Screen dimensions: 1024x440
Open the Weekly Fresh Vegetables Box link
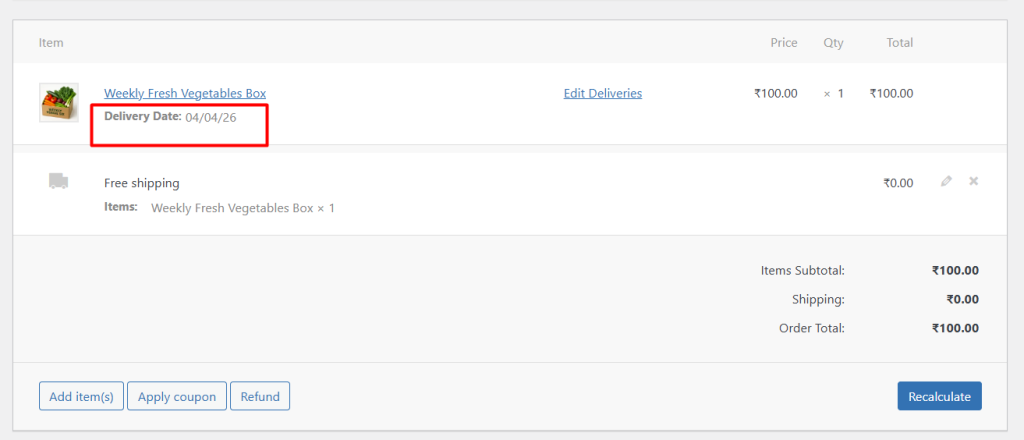[185, 93]
